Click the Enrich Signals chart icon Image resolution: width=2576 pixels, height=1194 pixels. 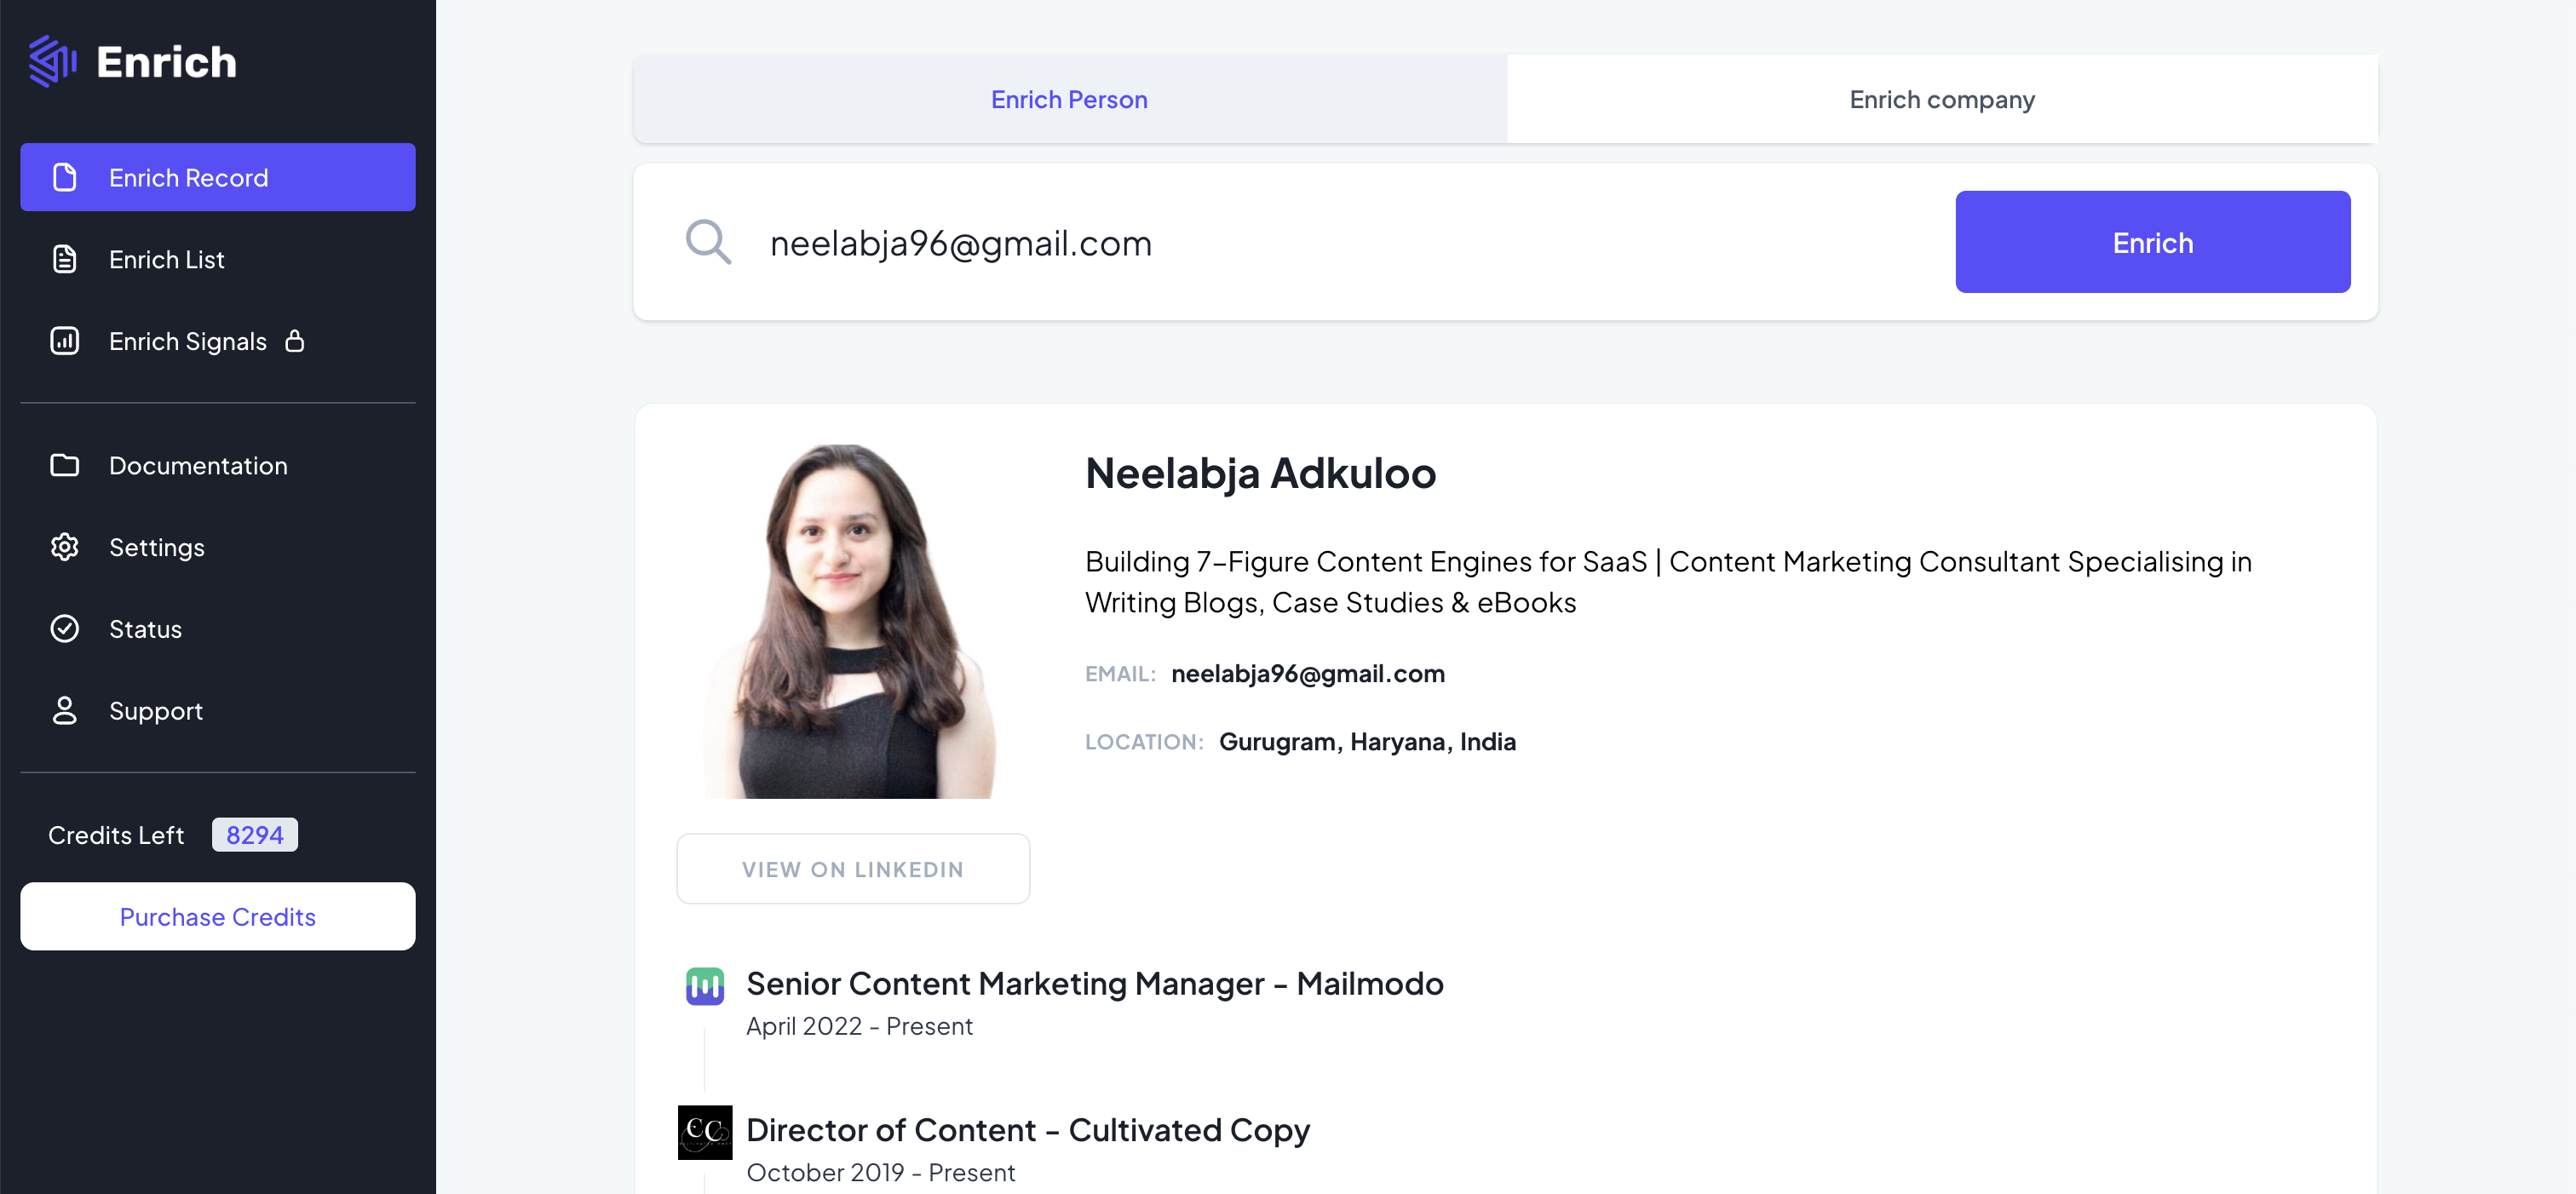[x=65, y=341]
